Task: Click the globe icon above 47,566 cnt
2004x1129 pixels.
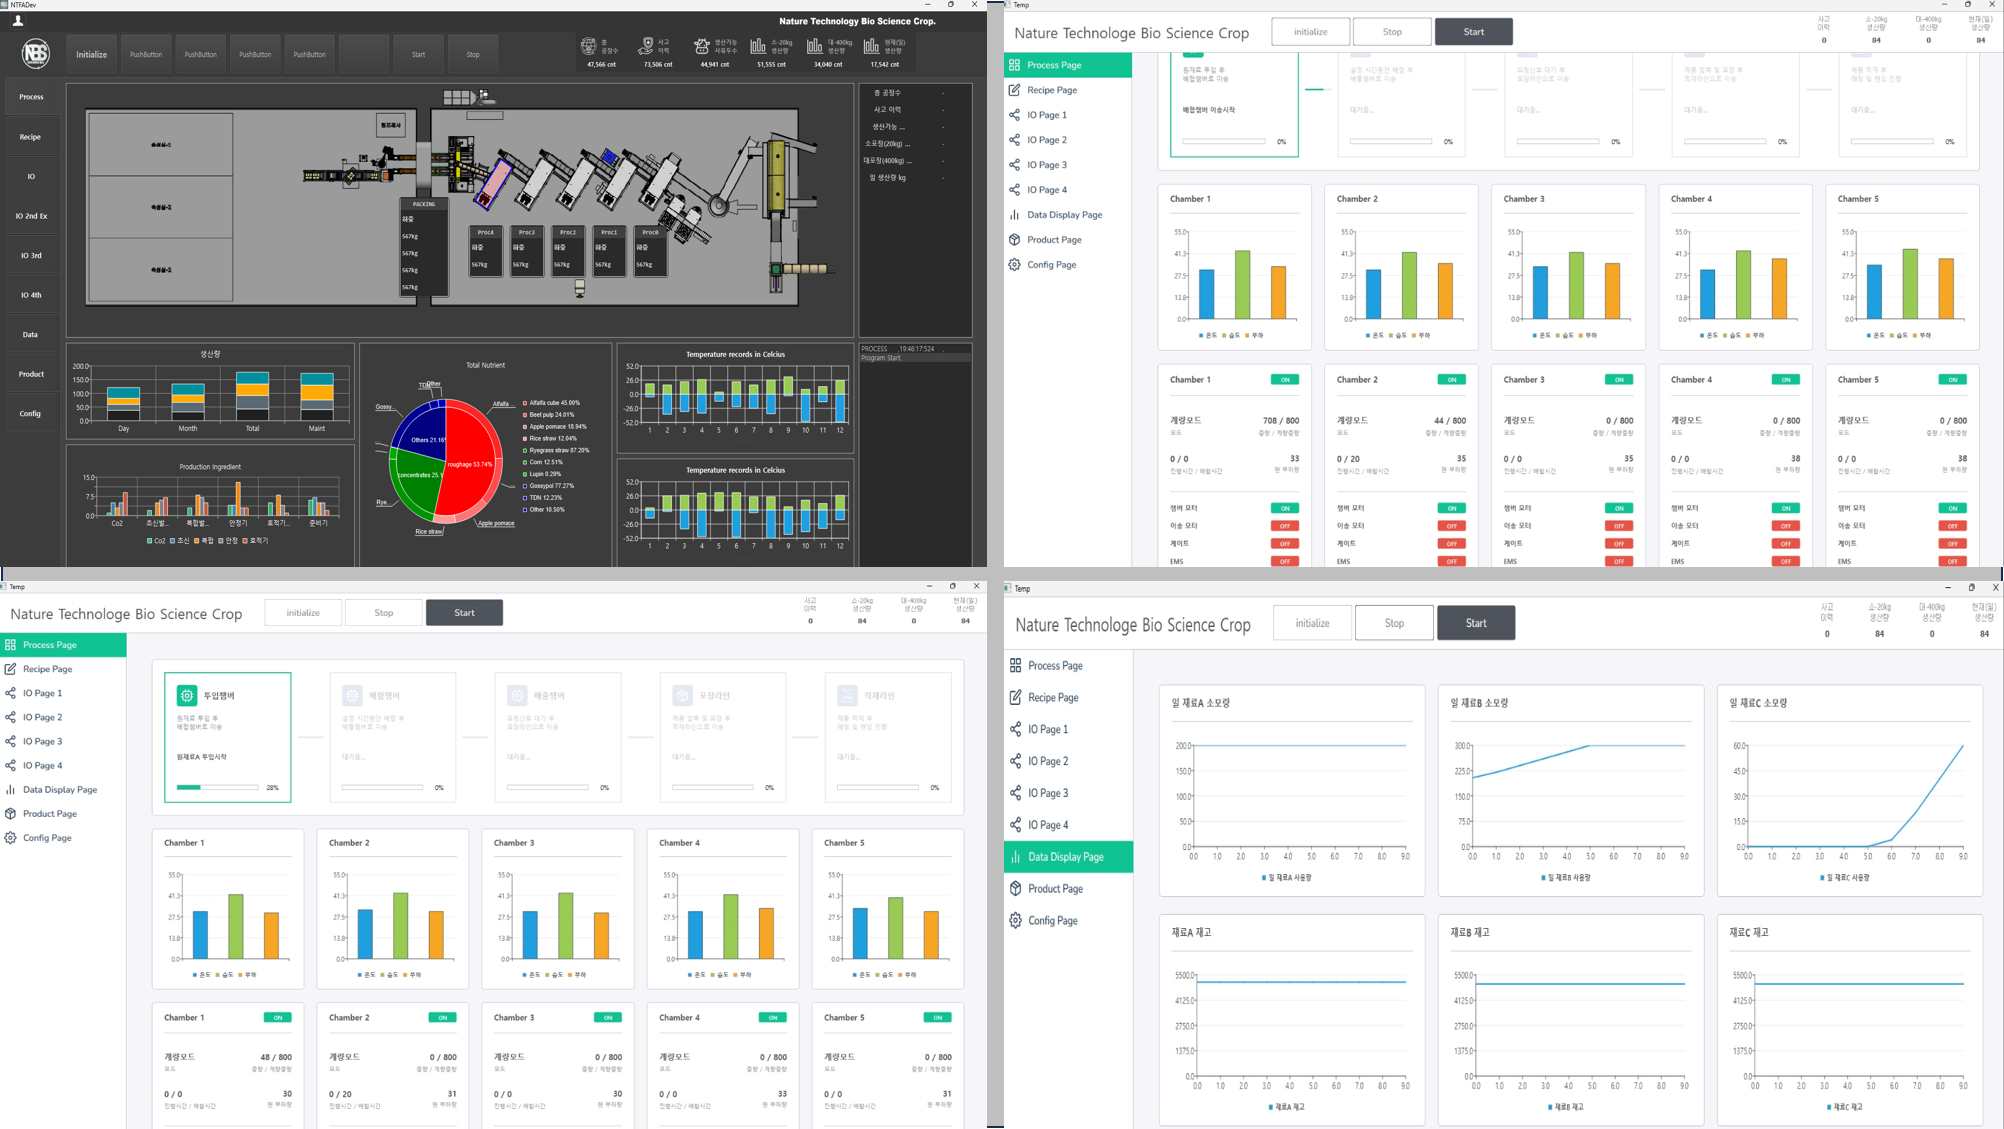Action: coord(588,46)
